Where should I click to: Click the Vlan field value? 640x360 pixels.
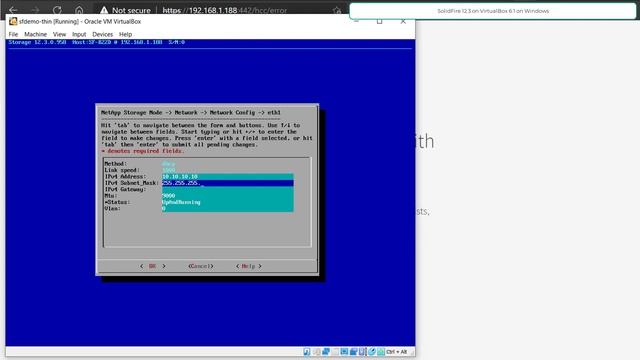(164, 209)
